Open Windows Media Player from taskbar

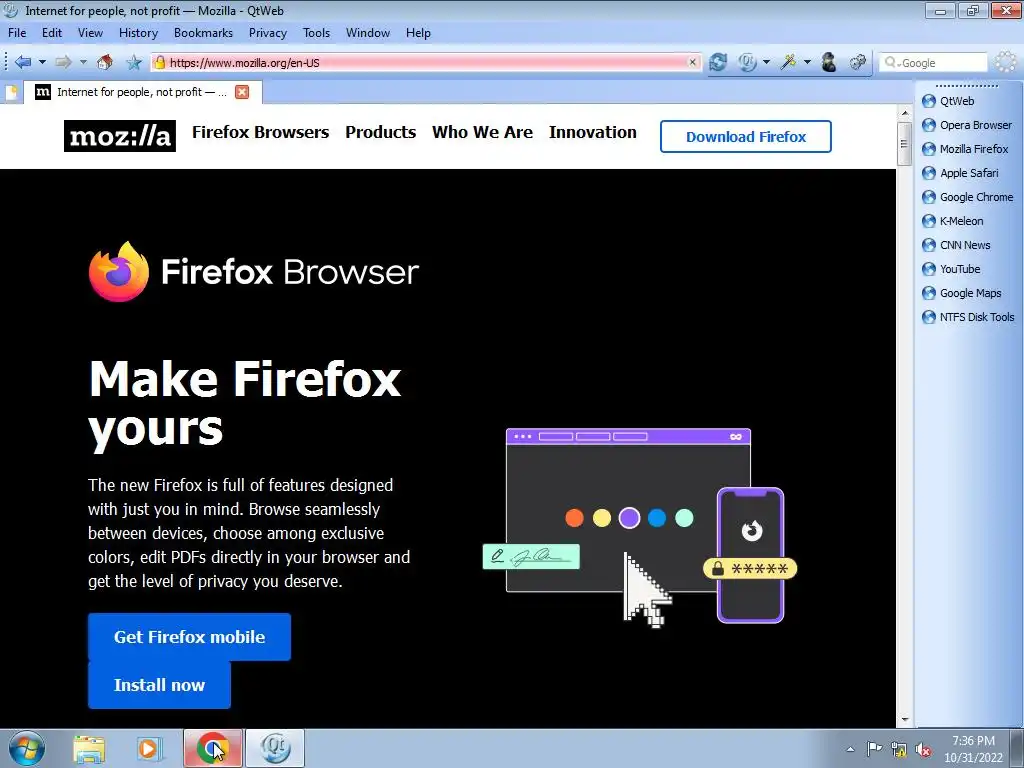[150, 748]
